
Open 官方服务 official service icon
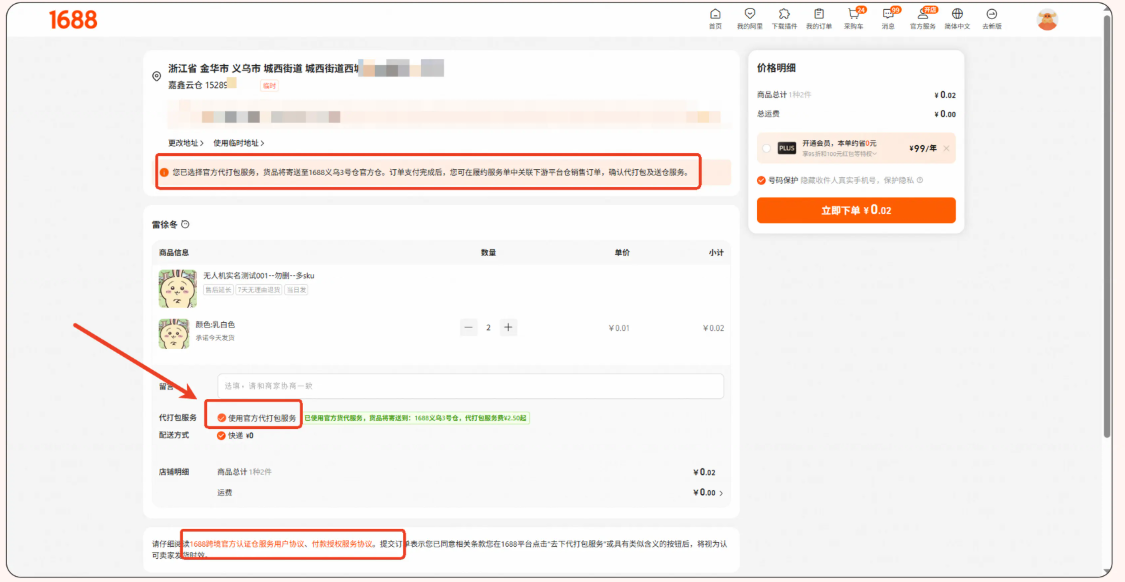click(x=923, y=19)
